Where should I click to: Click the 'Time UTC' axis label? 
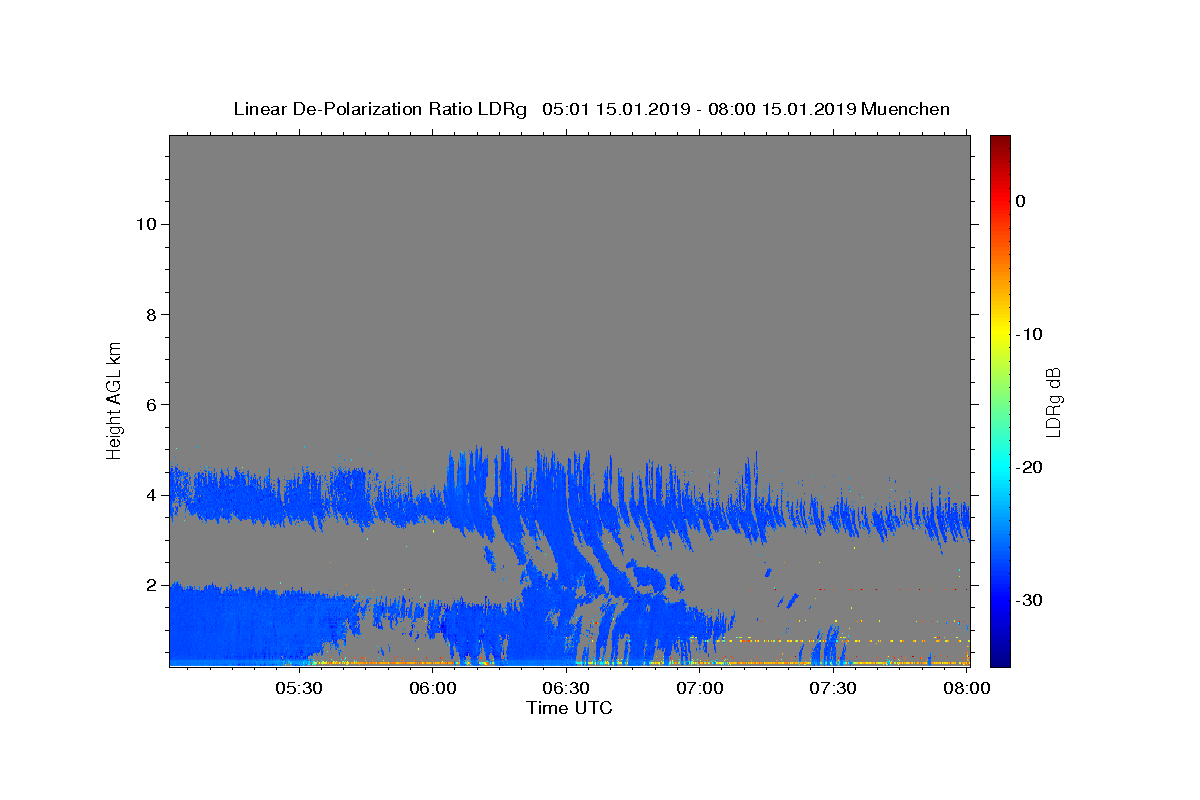tap(569, 708)
